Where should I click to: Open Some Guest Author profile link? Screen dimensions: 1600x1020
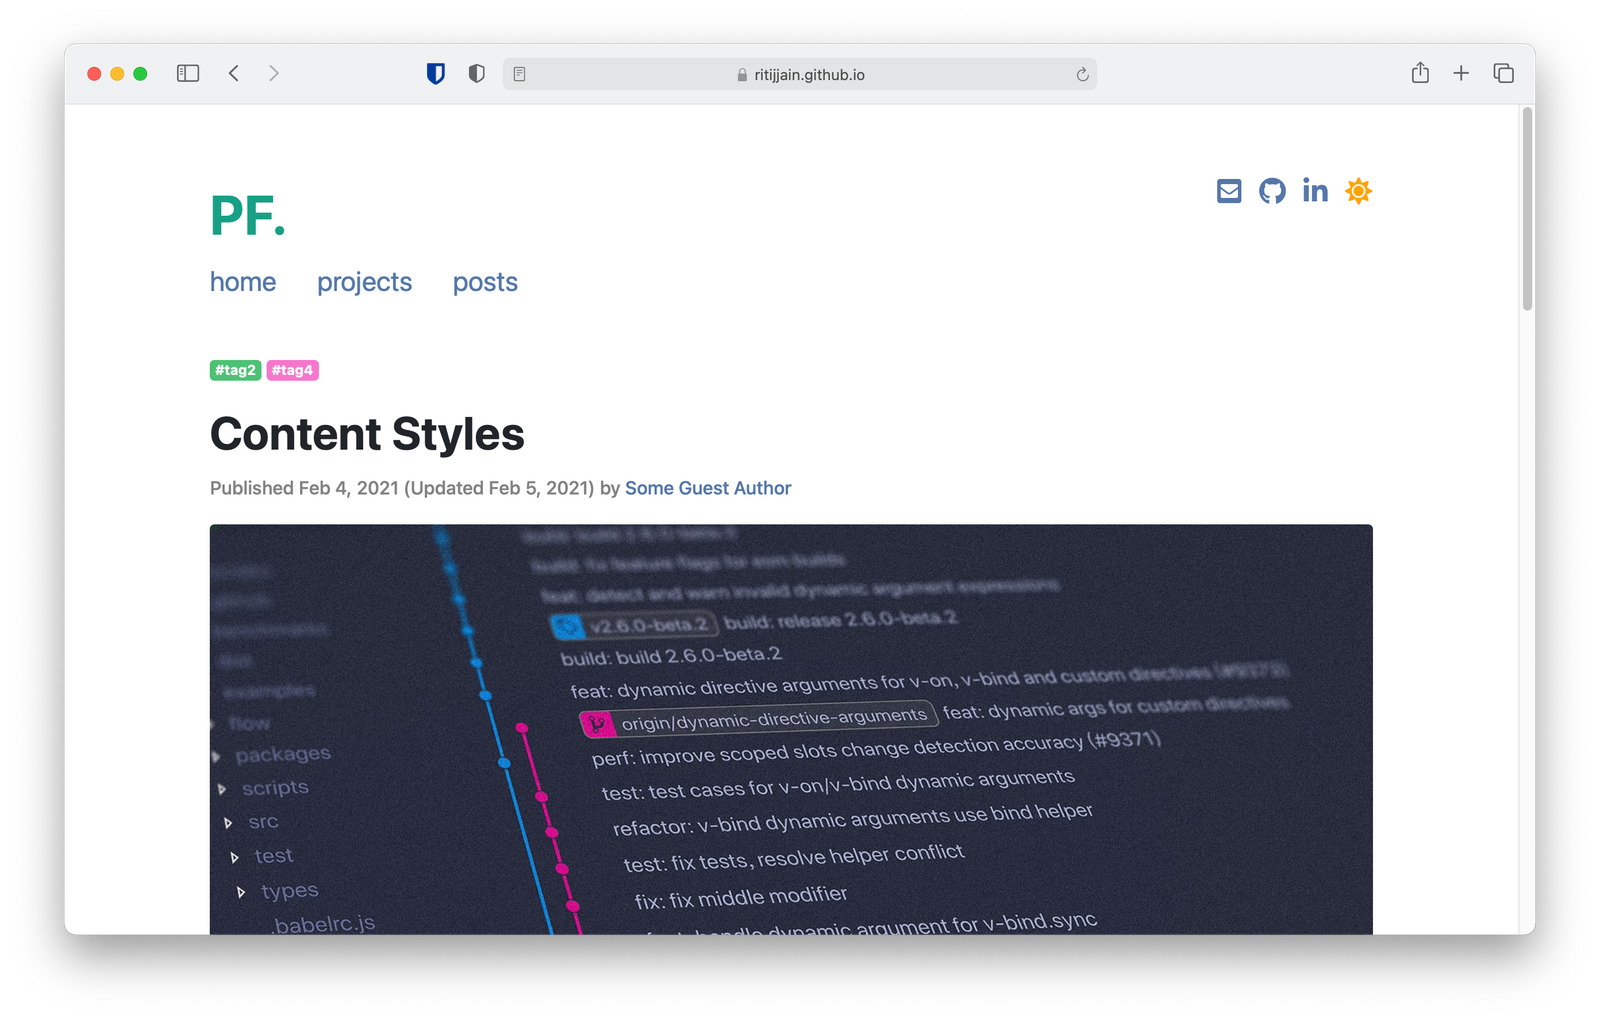708,488
